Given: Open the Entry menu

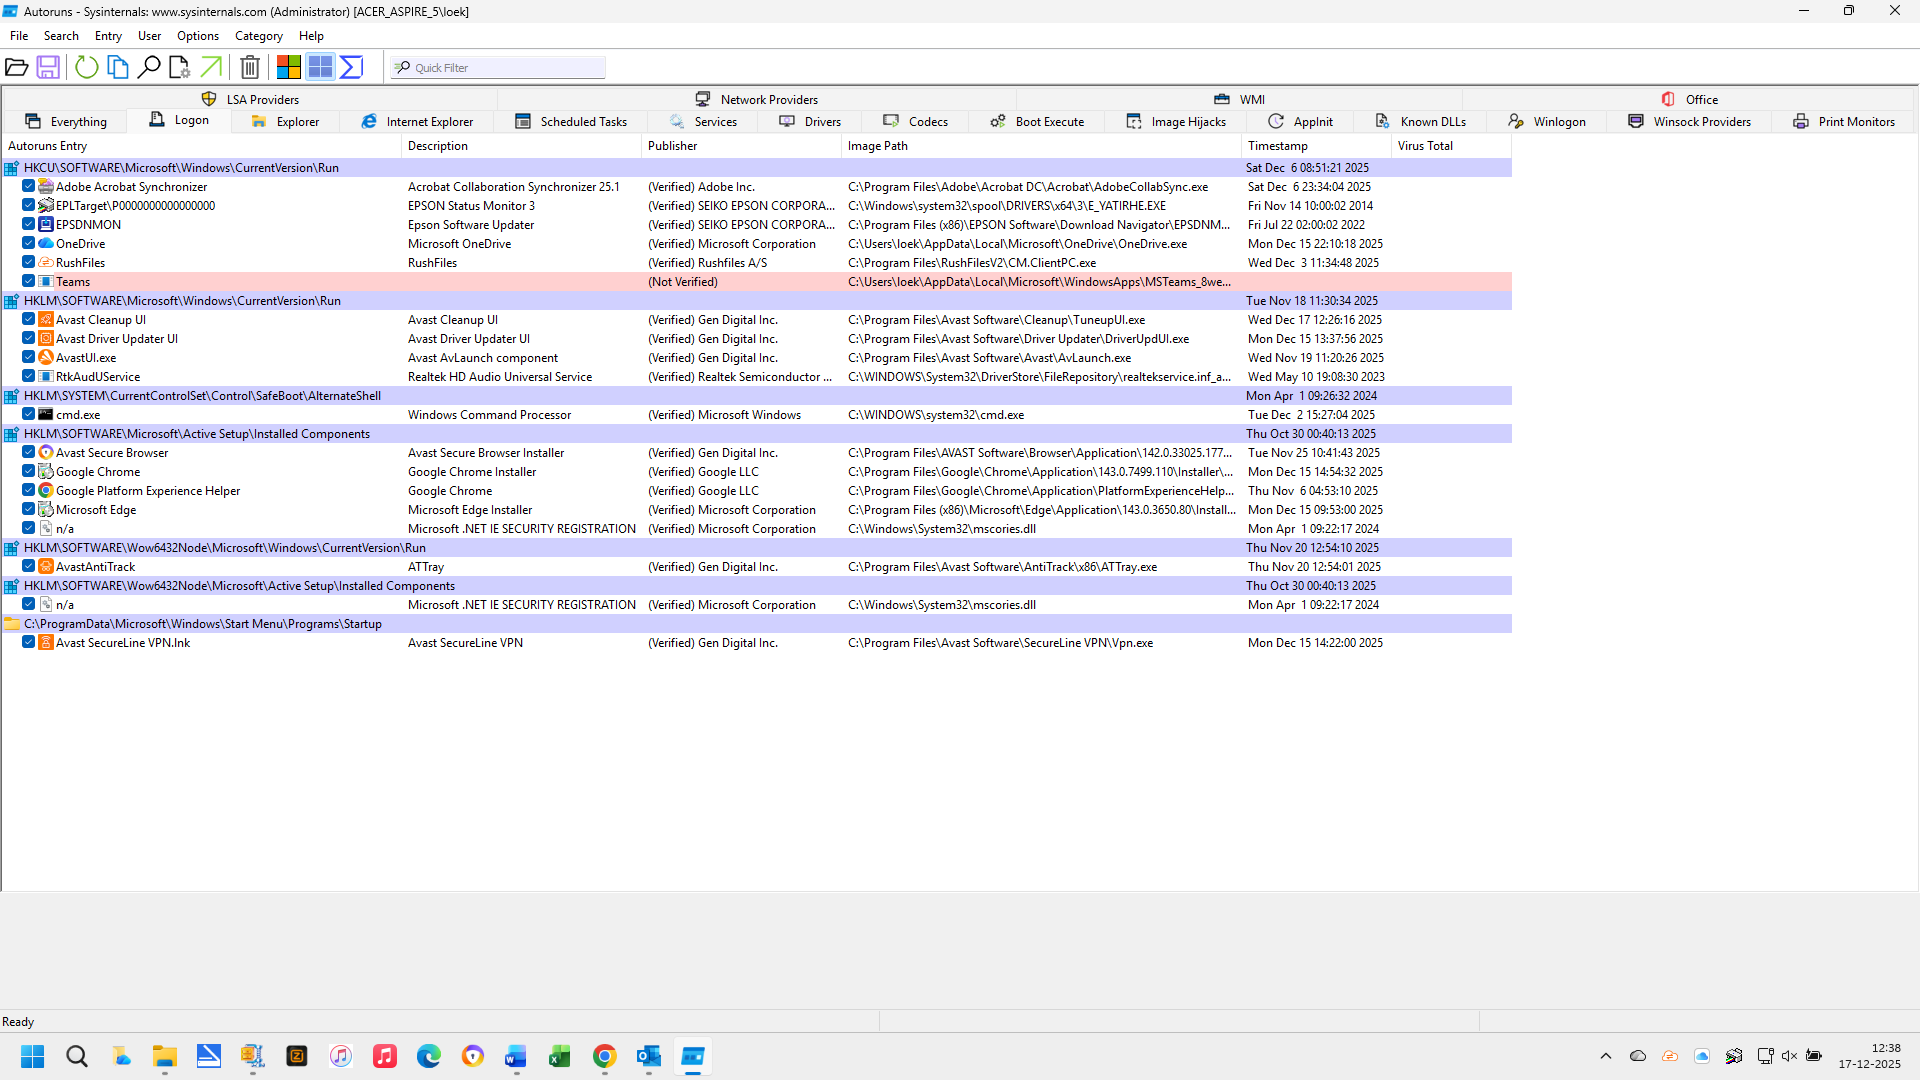Looking at the screenshot, I should coord(108,36).
